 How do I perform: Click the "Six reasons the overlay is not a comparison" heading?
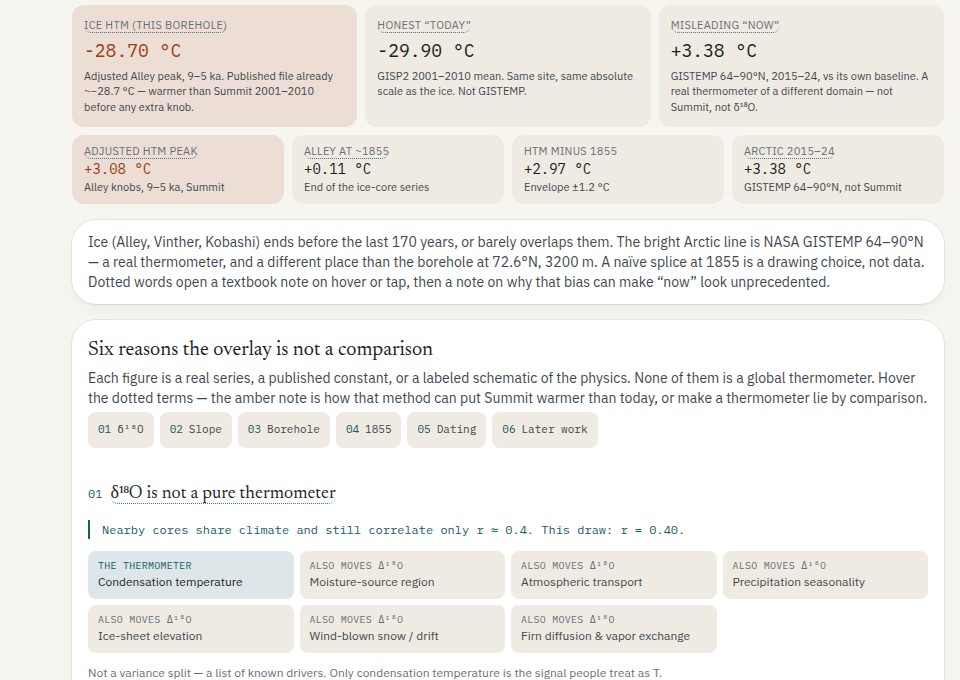260,349
